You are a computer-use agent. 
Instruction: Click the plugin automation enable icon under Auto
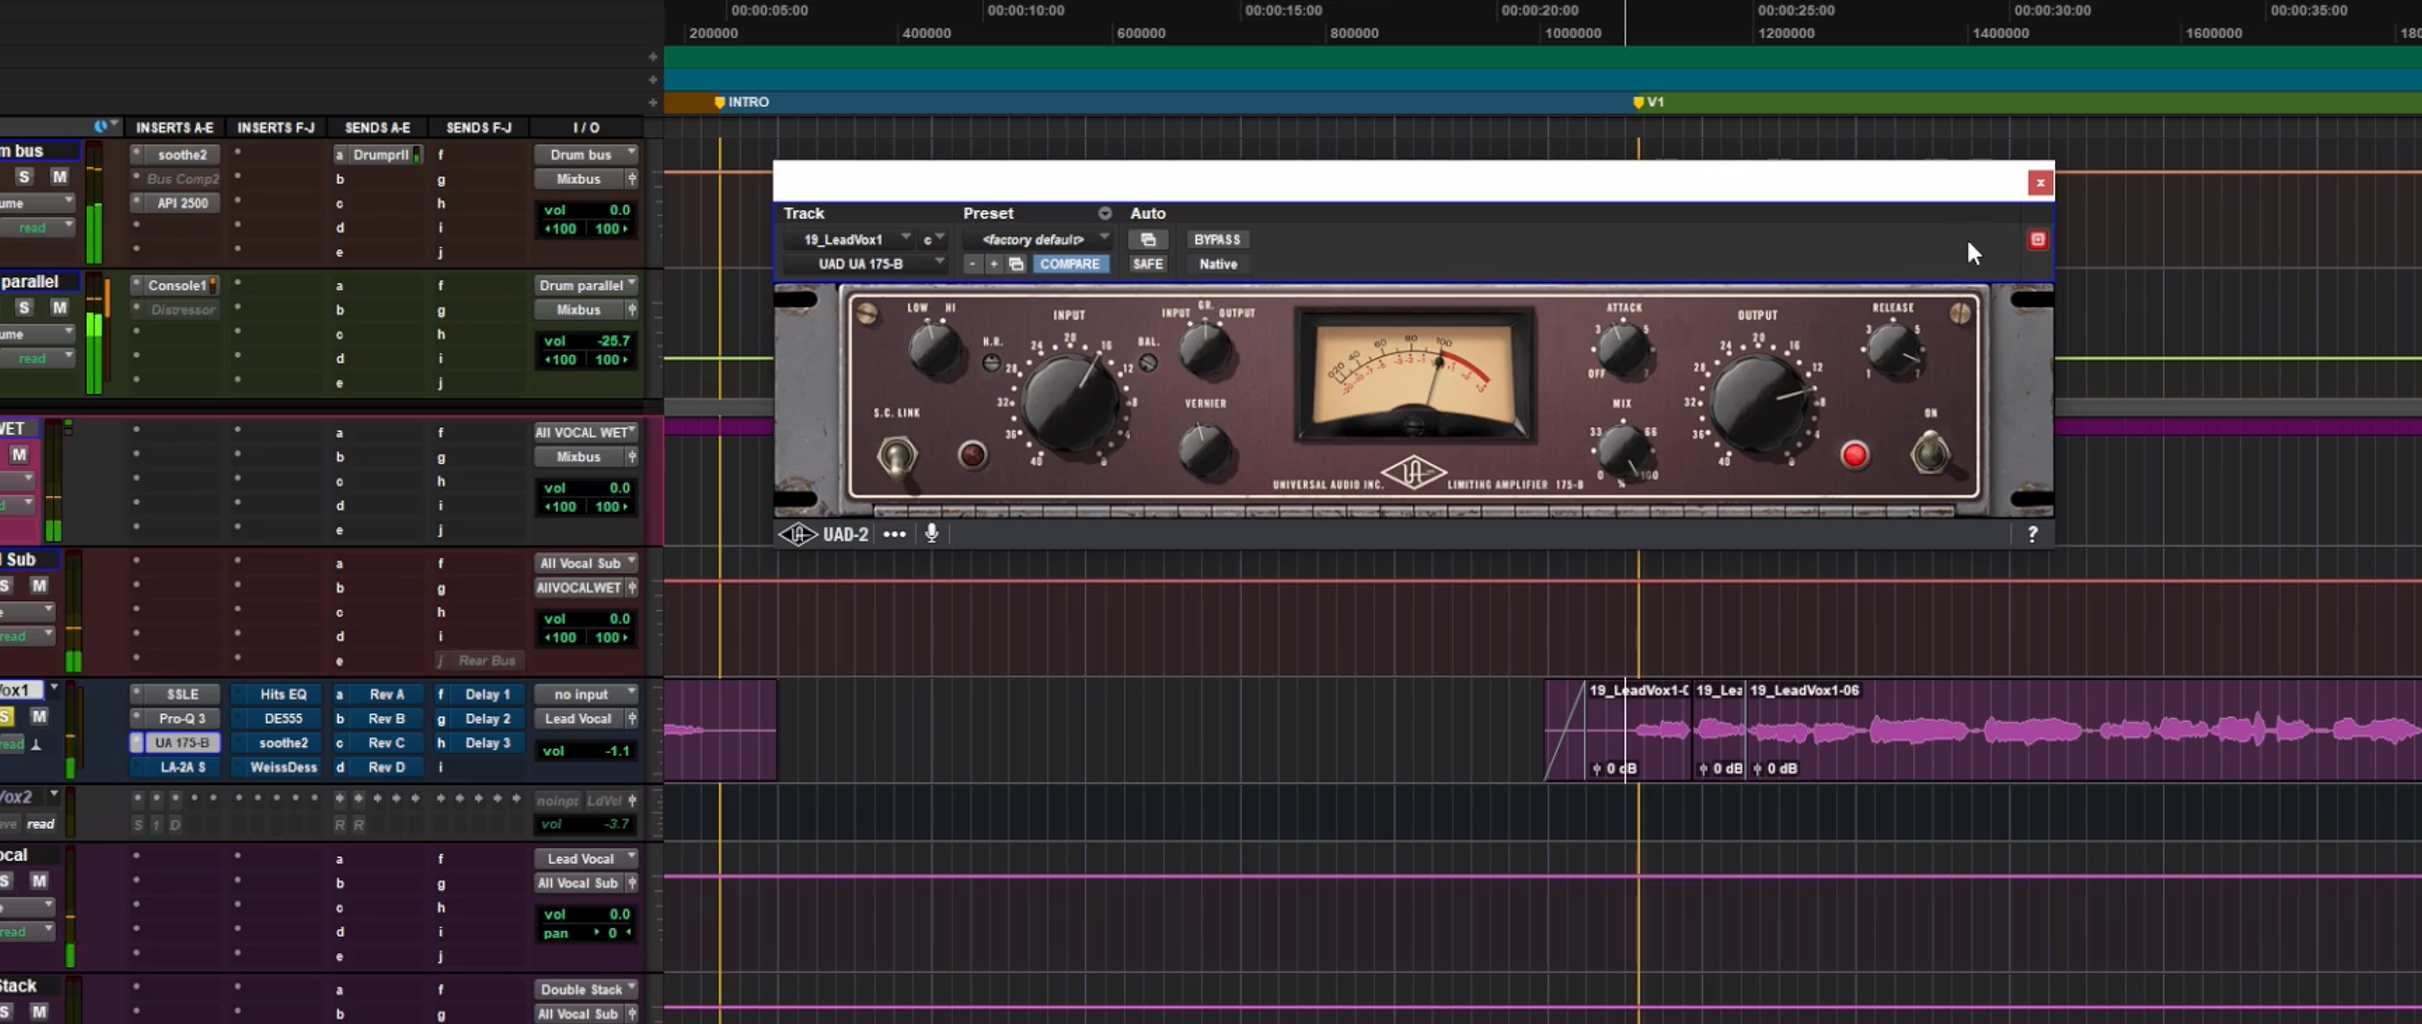[x=1147, y=240]
